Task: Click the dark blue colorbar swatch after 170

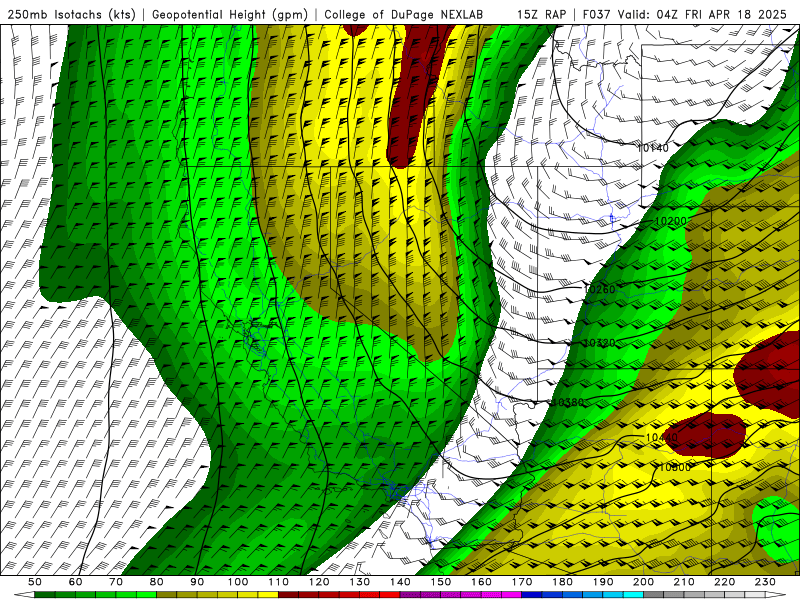Action: (532, 595)
